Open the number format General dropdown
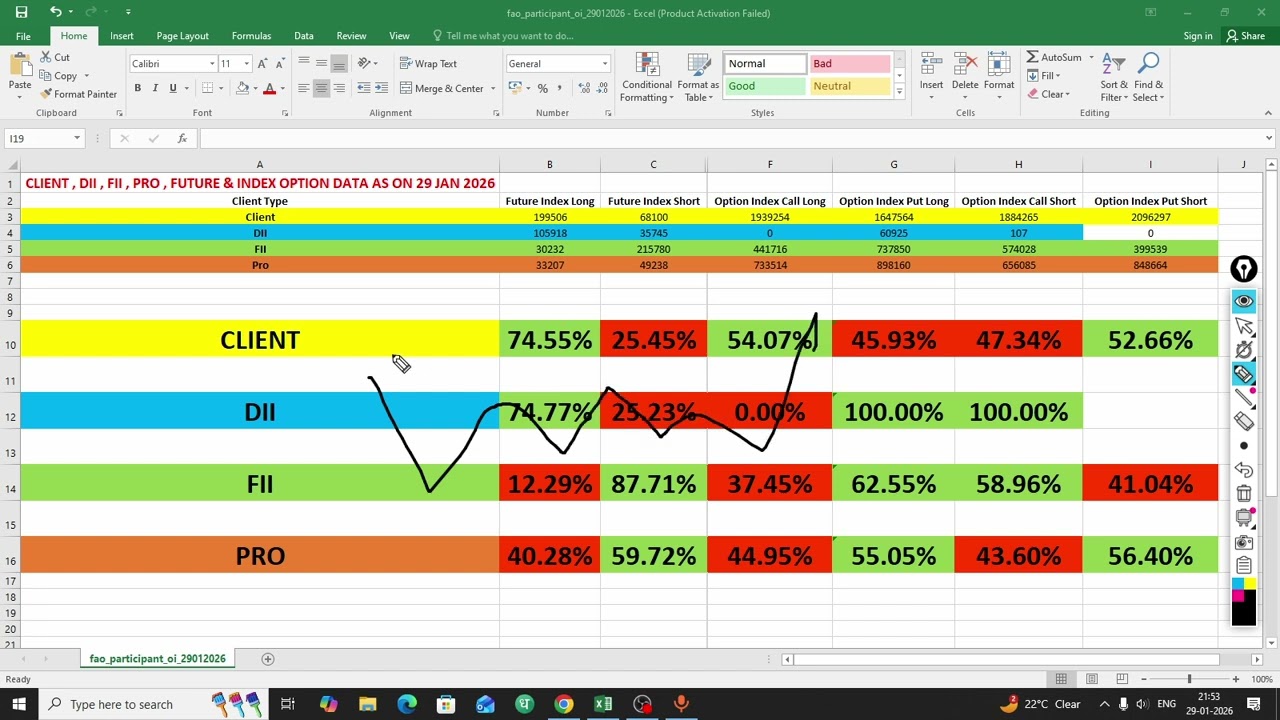 [604, 64]
